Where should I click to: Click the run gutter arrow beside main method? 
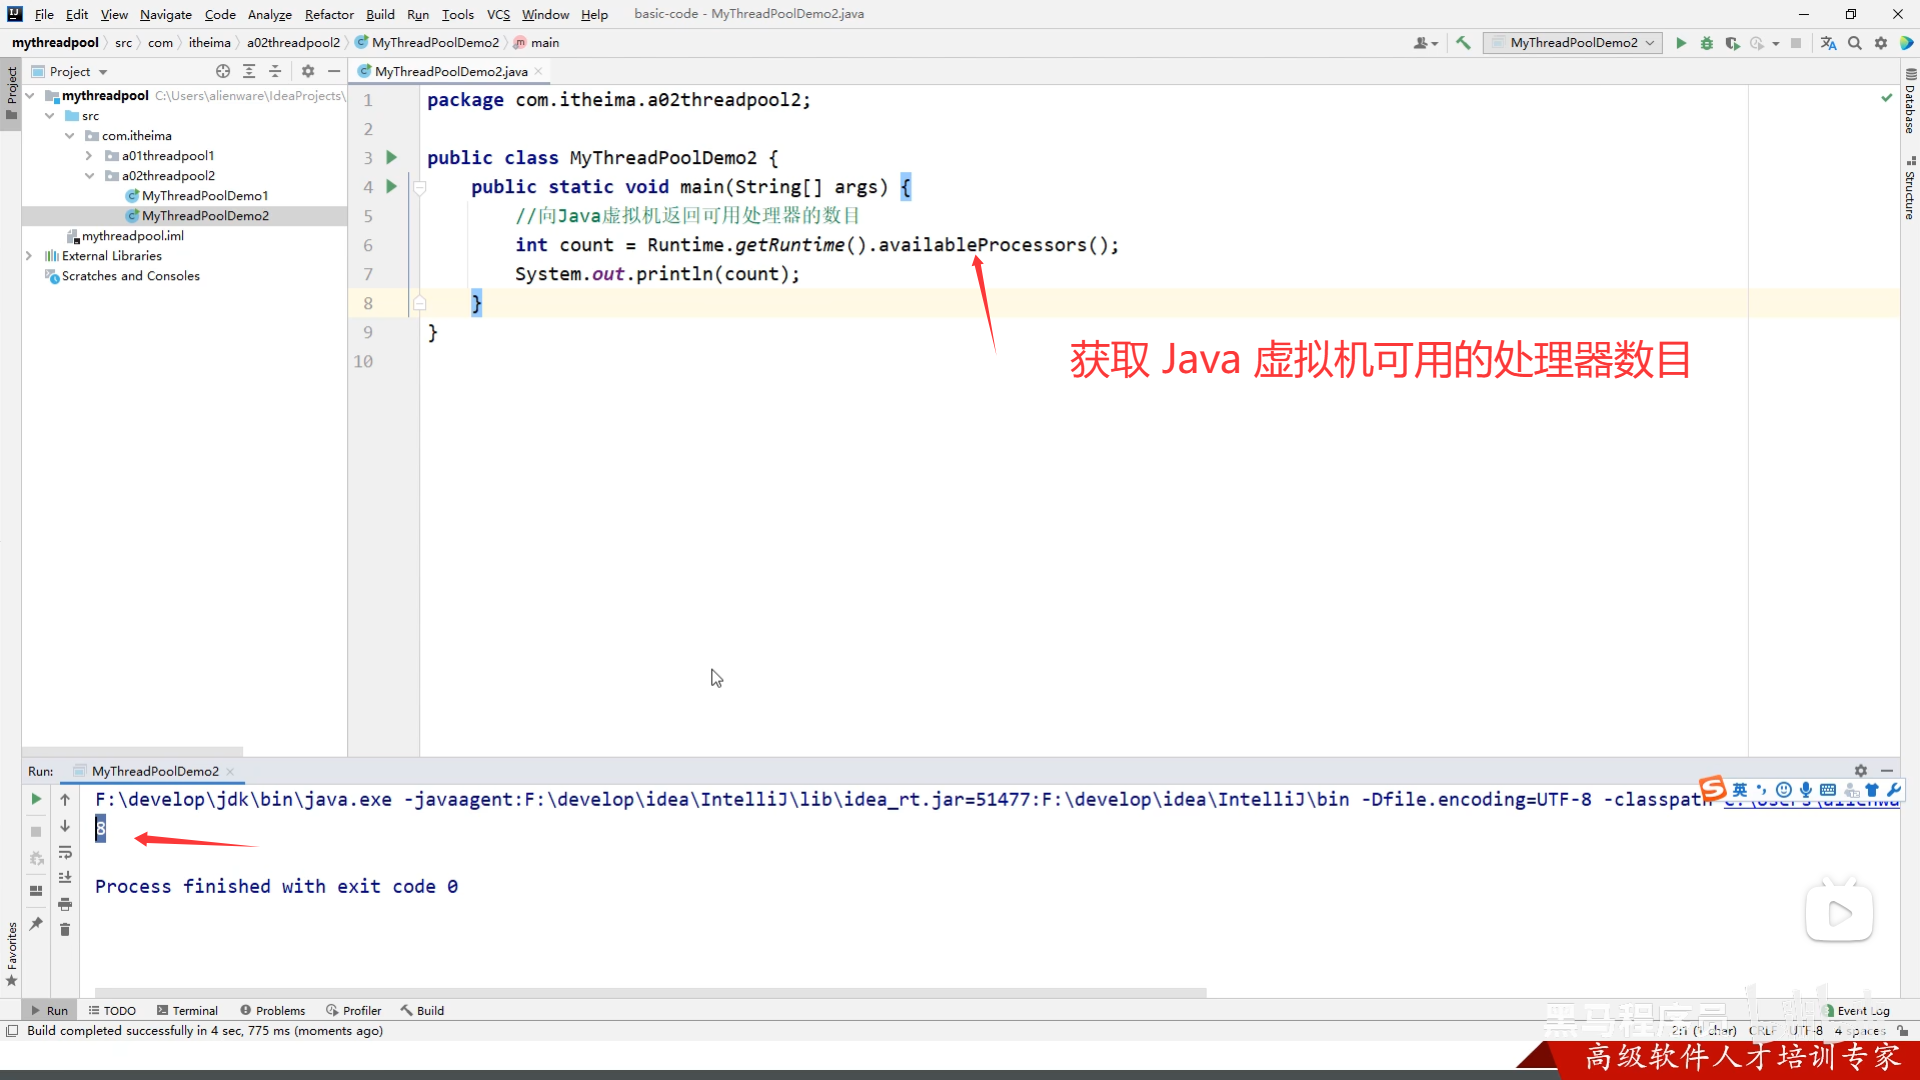392,186
